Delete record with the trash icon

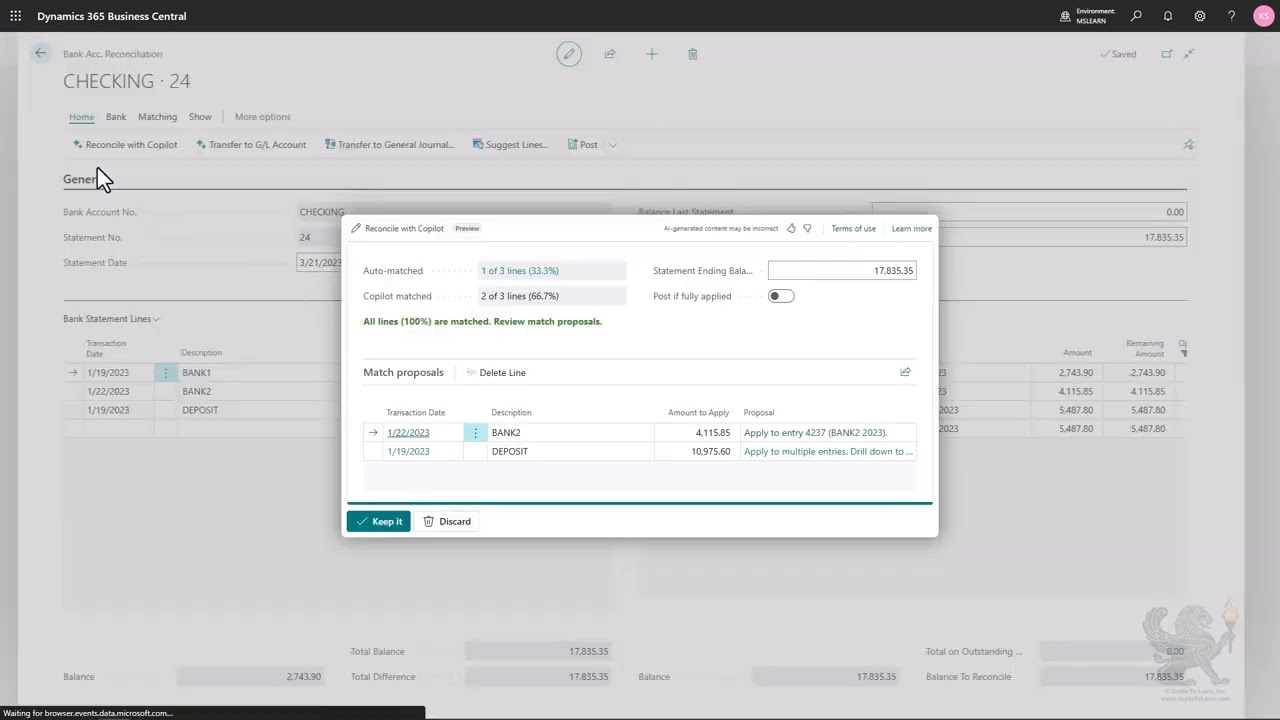pos(692,54)
